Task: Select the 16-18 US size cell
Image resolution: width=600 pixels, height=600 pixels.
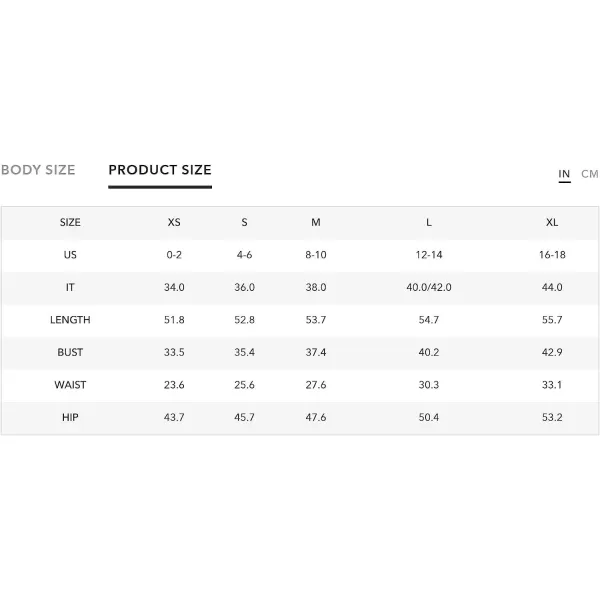Action: 552,255
